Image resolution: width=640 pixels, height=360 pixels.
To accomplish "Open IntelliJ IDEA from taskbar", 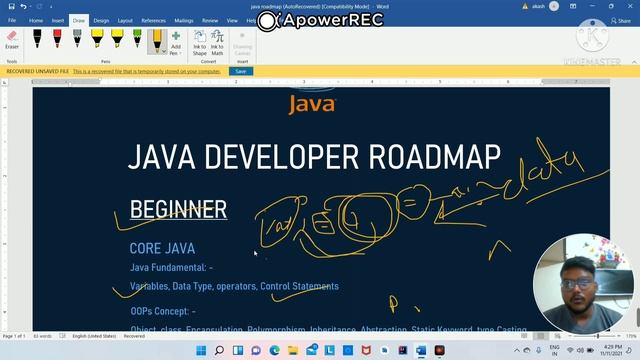I will (x=403, y=350).
